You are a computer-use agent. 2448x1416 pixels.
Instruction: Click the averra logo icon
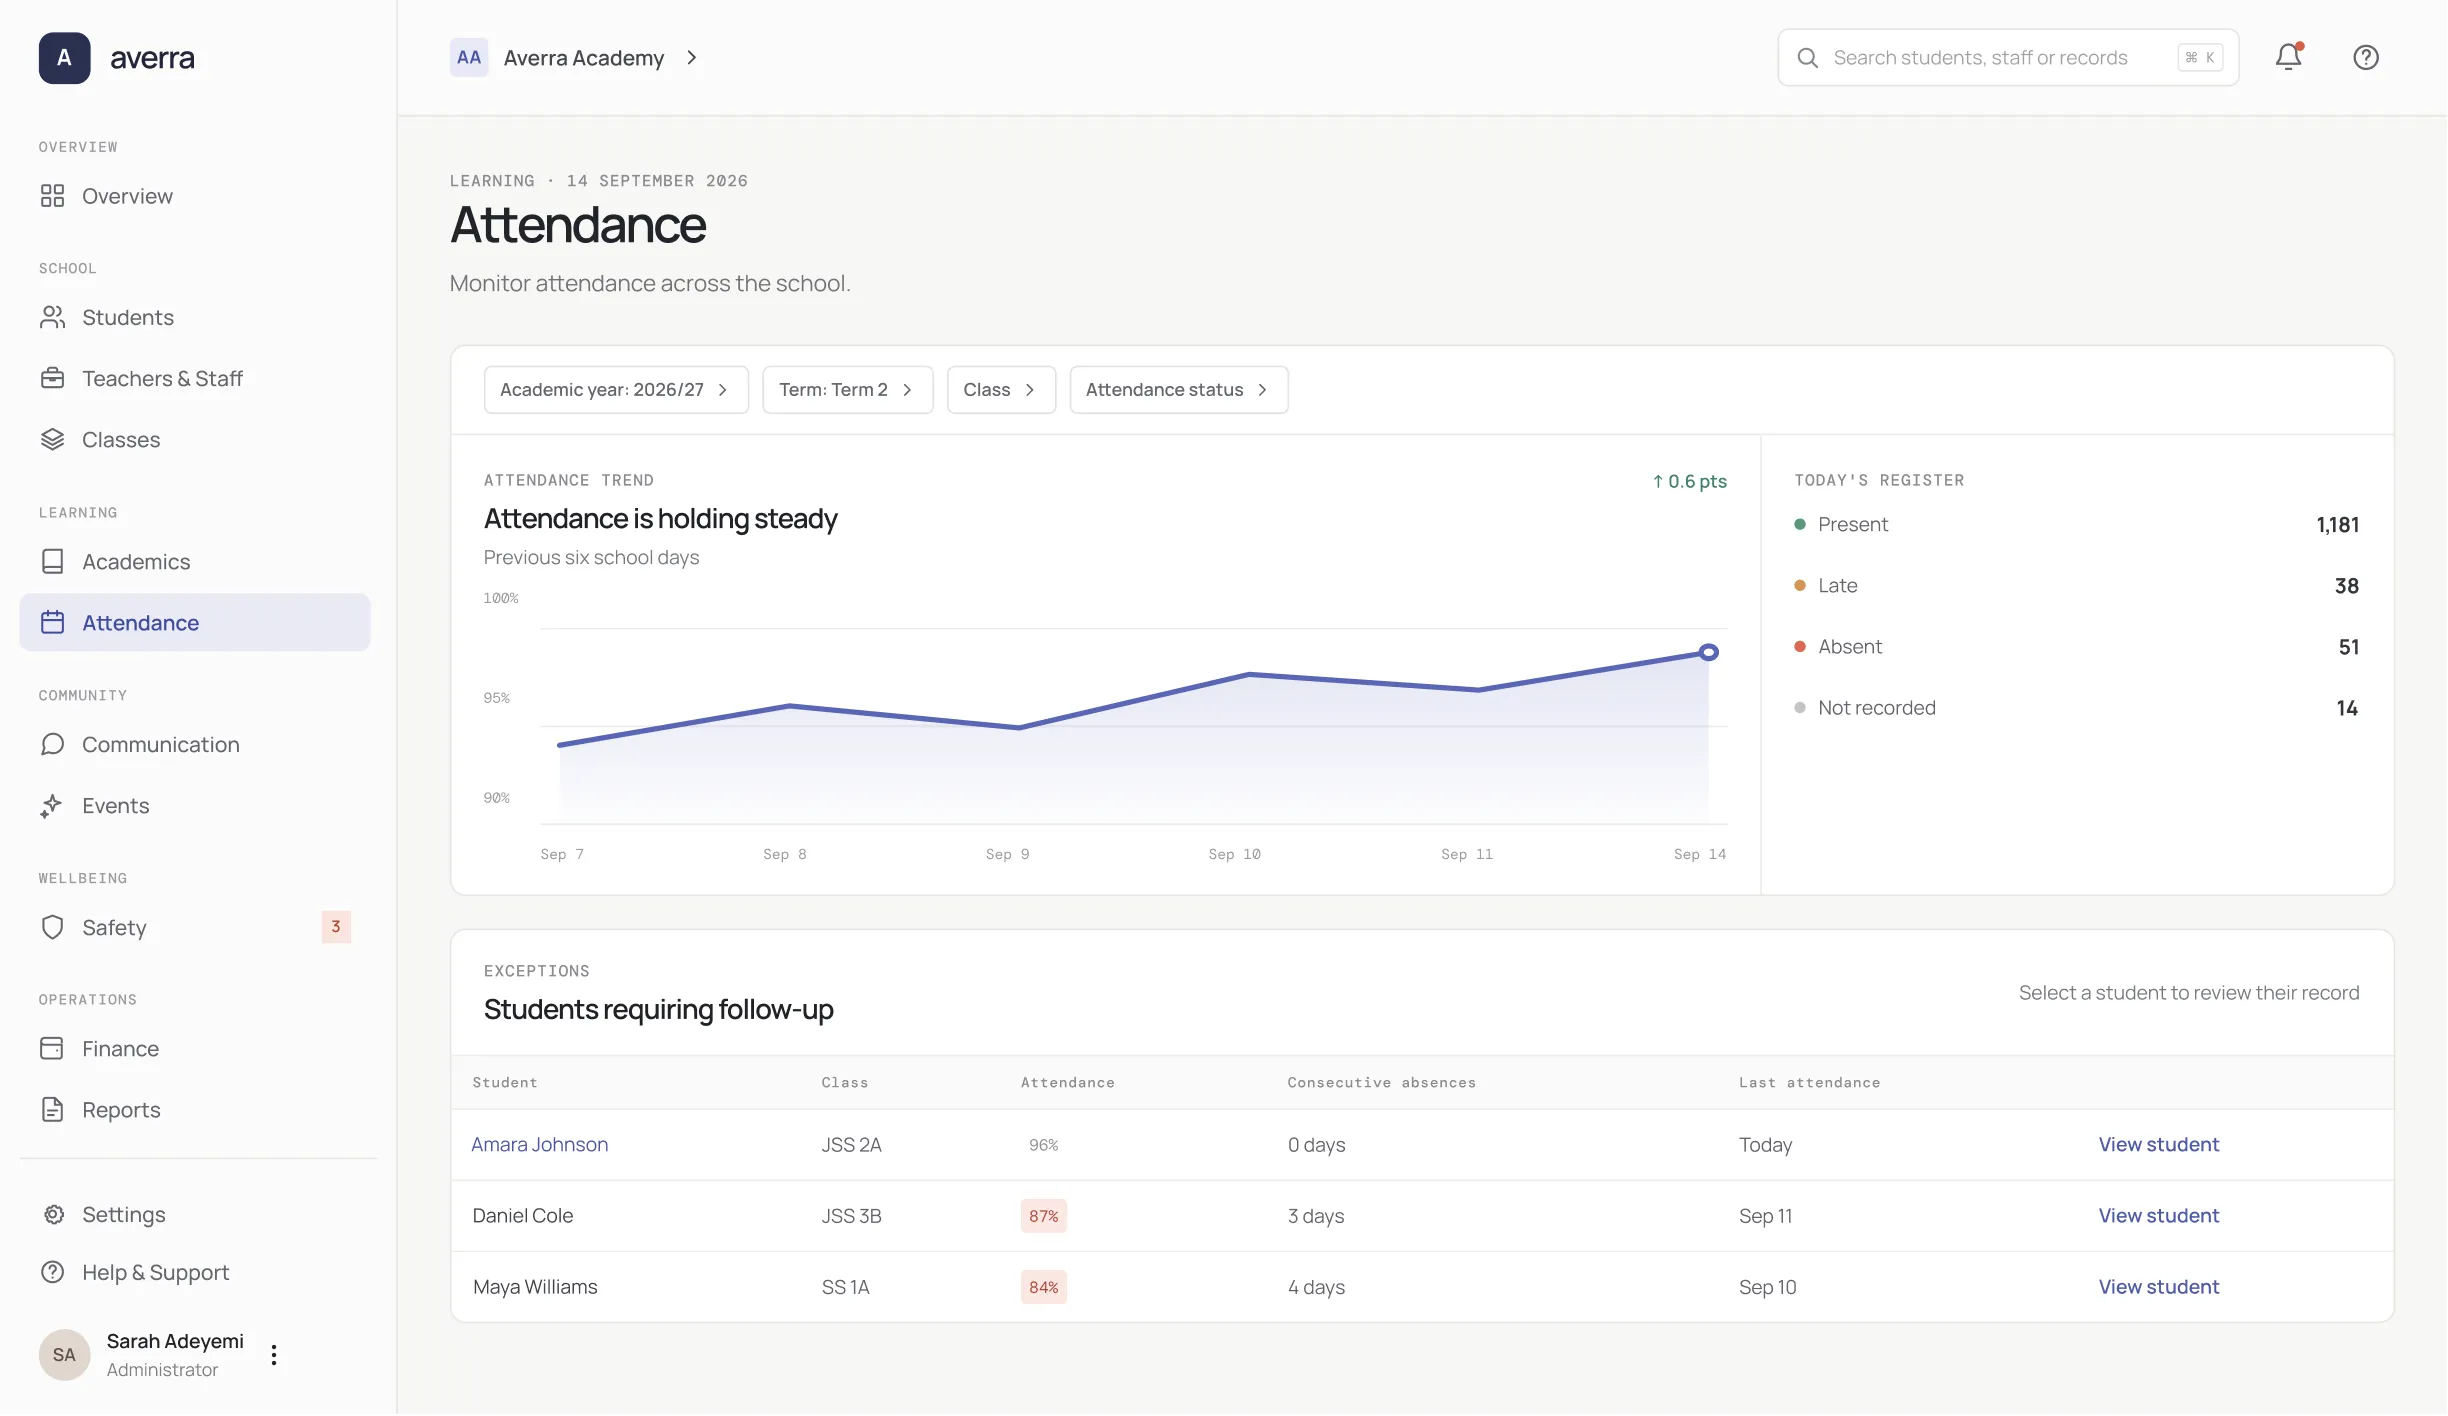(64, 58)
